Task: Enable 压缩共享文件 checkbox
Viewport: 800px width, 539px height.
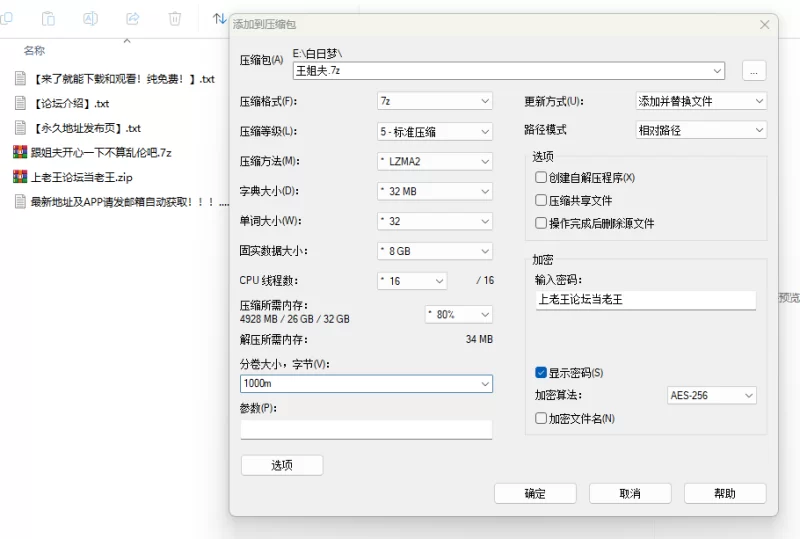Action: coord(541,200)
